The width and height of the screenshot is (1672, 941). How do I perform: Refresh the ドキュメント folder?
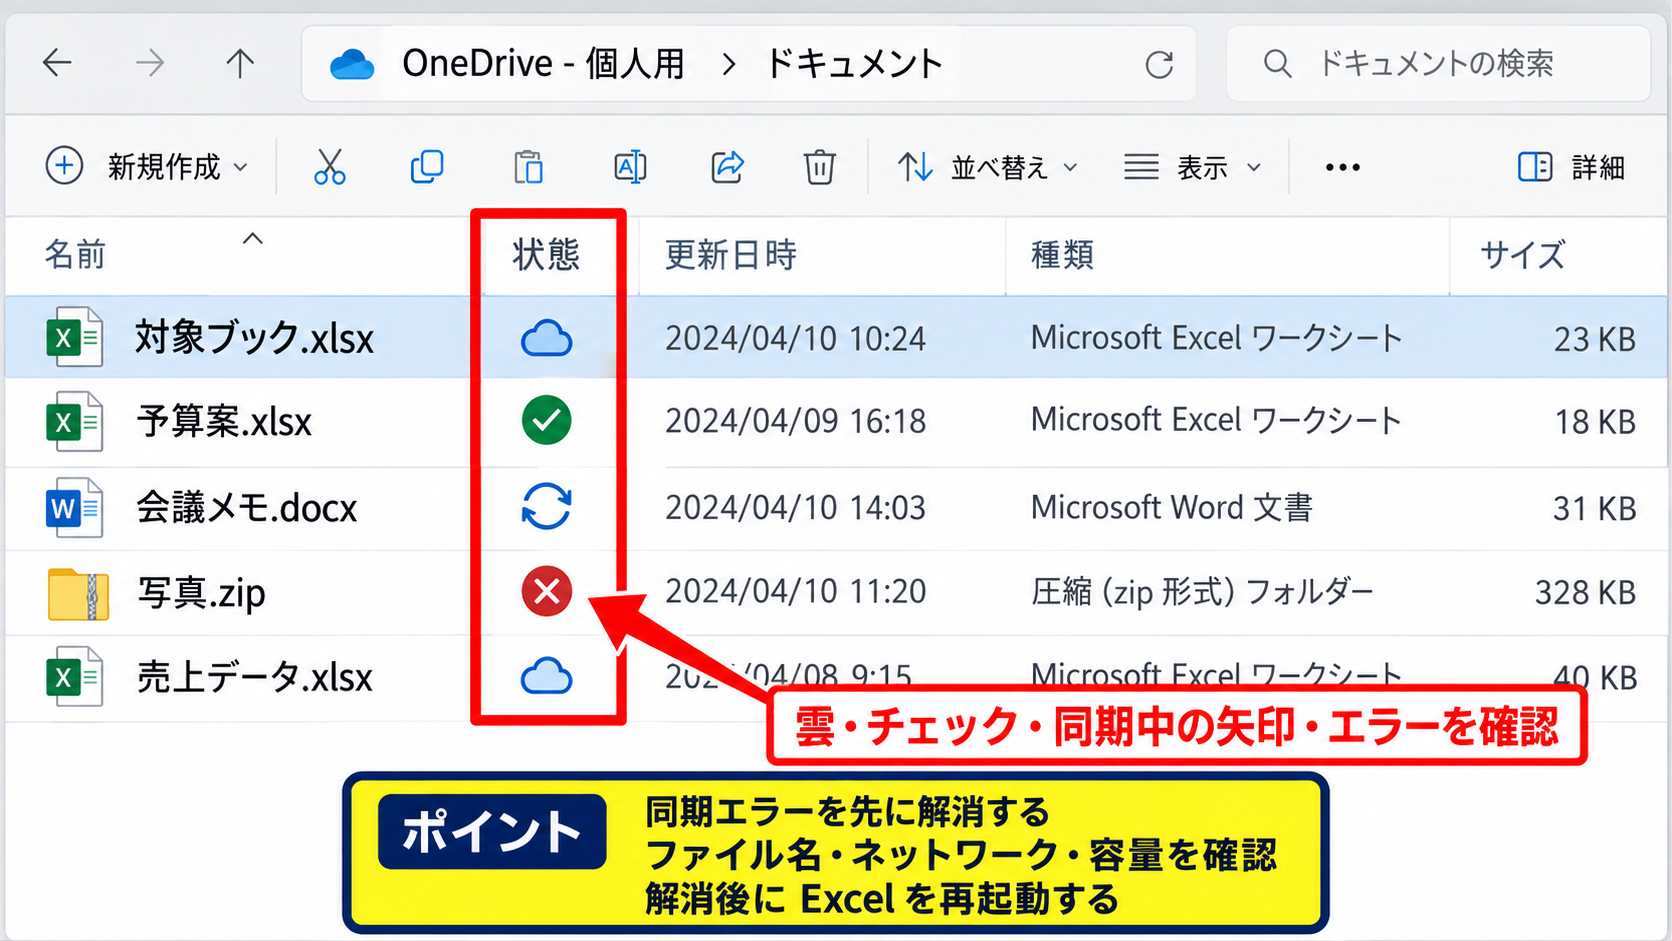1159,65
